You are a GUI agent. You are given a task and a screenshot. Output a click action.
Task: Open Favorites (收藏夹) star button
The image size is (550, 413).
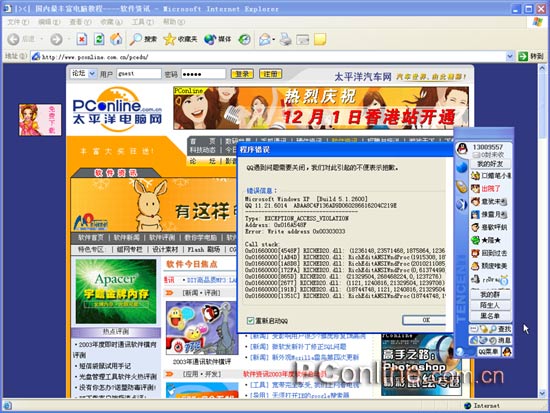(x=180, y=39)
